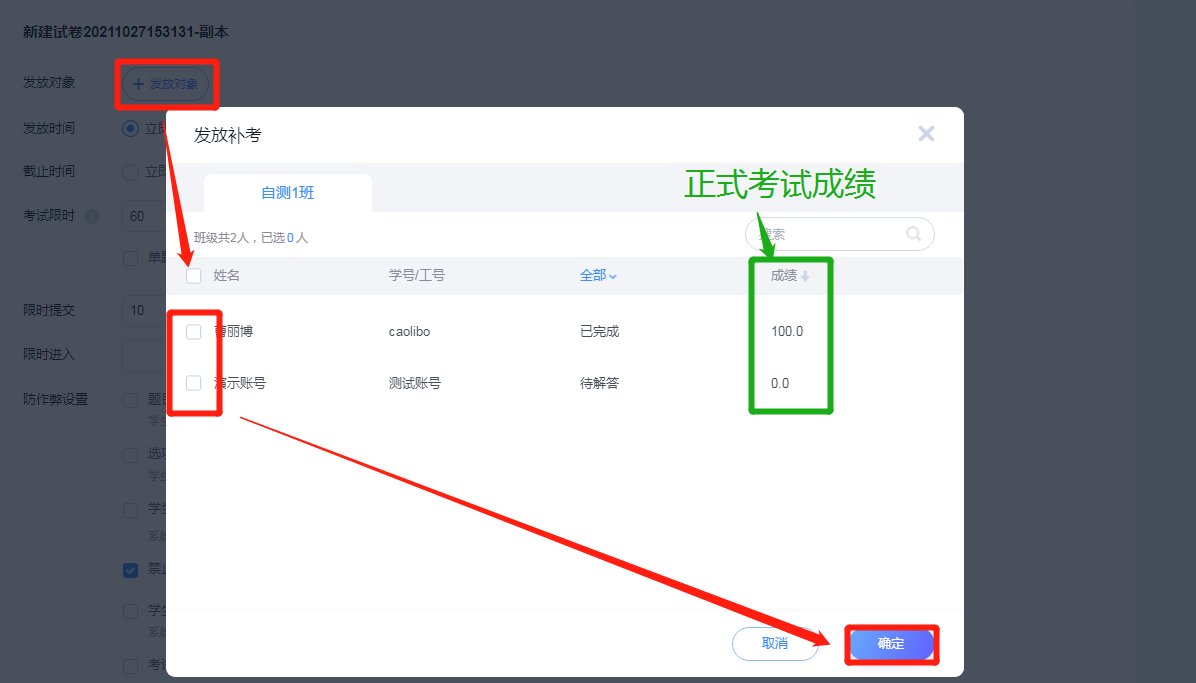Click the 限时进入 input field
Viewport: 1196px width, 683px height.
(144, 355)
